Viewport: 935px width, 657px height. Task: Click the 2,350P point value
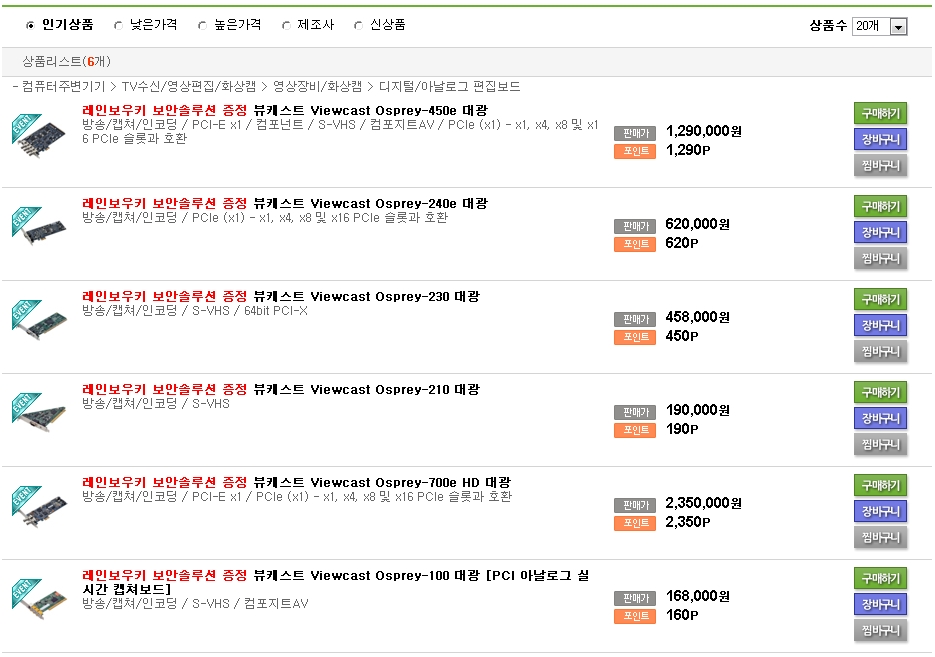[688, 522]
